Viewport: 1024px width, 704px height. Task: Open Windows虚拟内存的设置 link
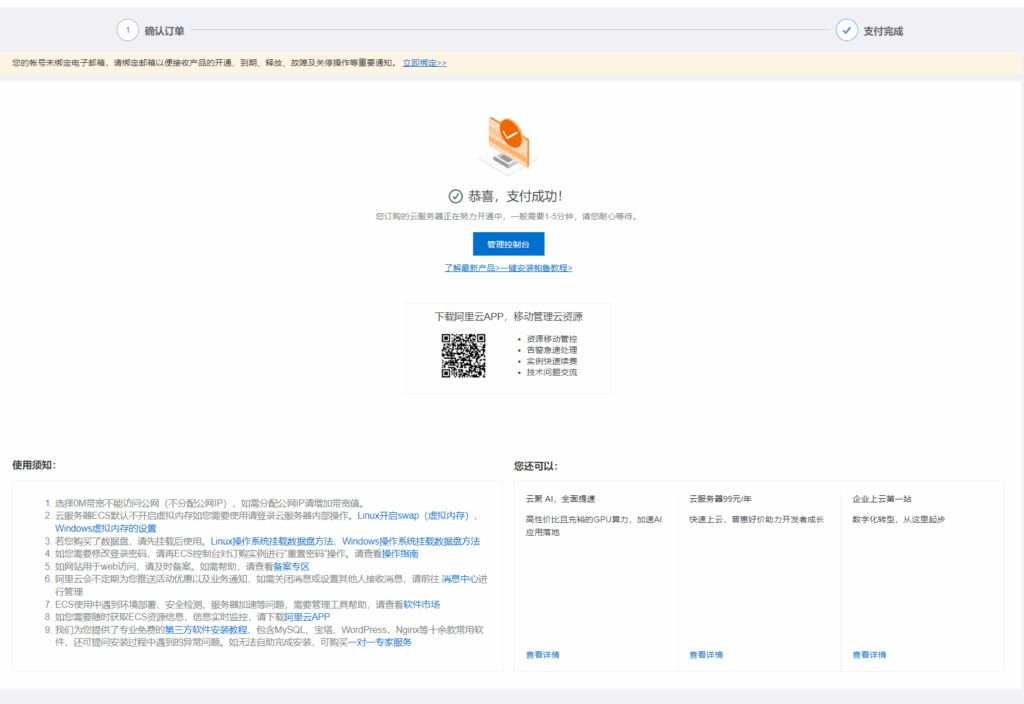pyautogui.click(x=105, y=529)
